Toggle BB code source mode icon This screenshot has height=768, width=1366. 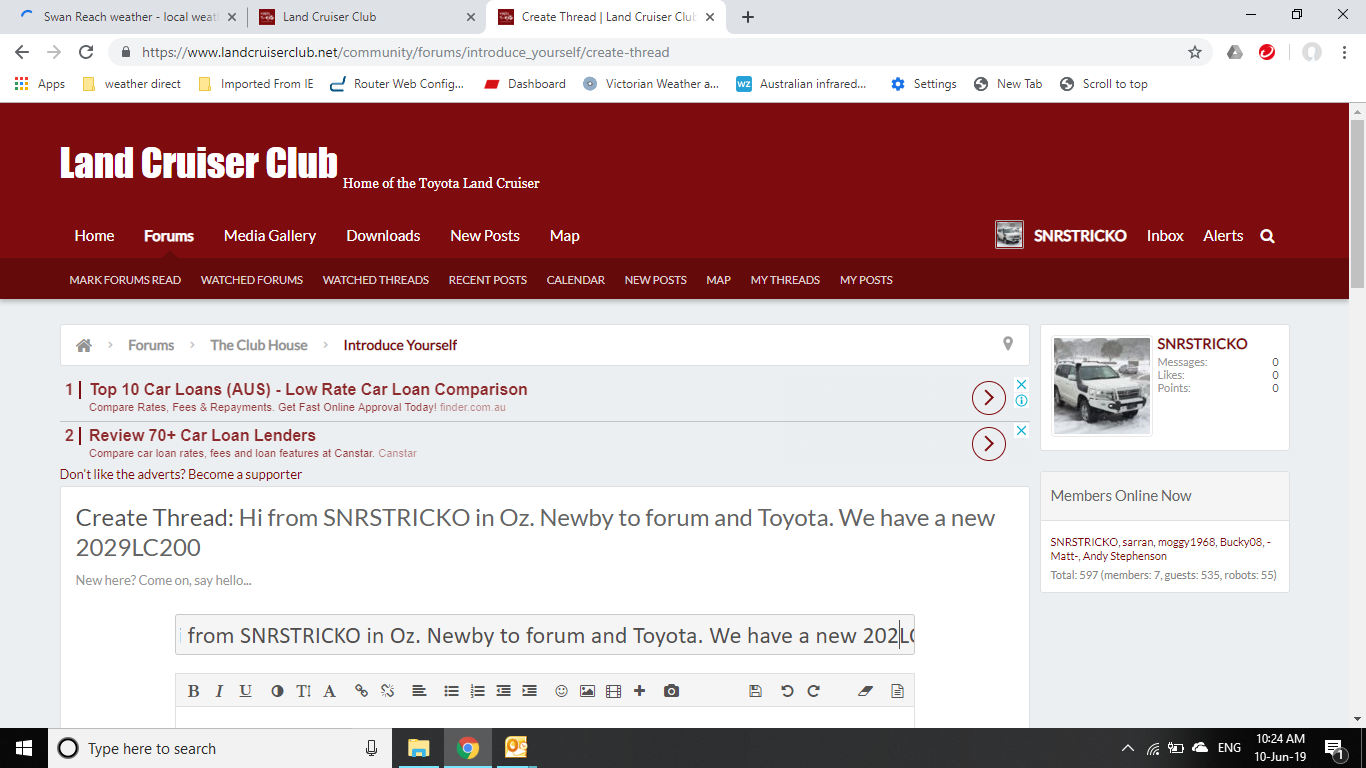pos(897,691)
